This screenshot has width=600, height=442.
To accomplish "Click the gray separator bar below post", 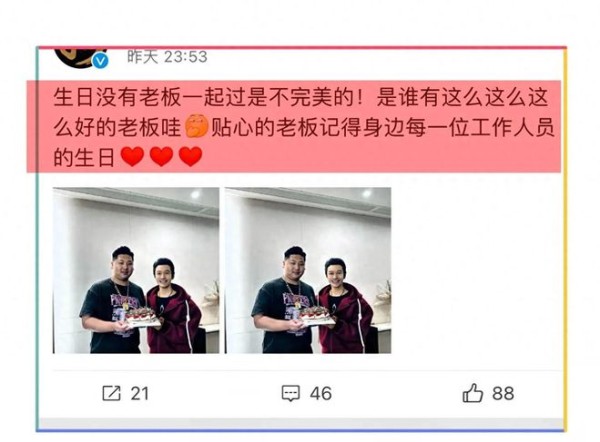I will pyautogui.click(x=301, y=423).
